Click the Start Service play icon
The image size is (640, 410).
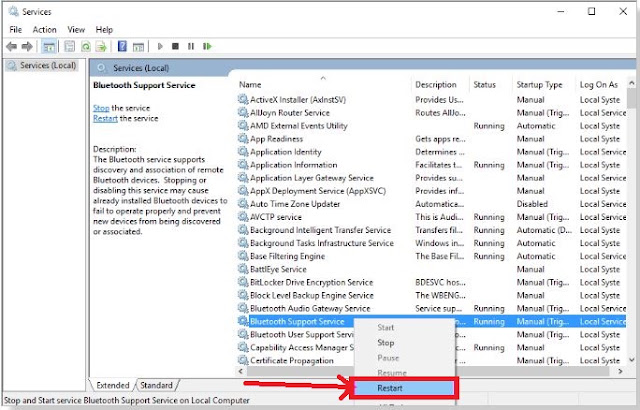pyautogui.click(x=160, y=46)
